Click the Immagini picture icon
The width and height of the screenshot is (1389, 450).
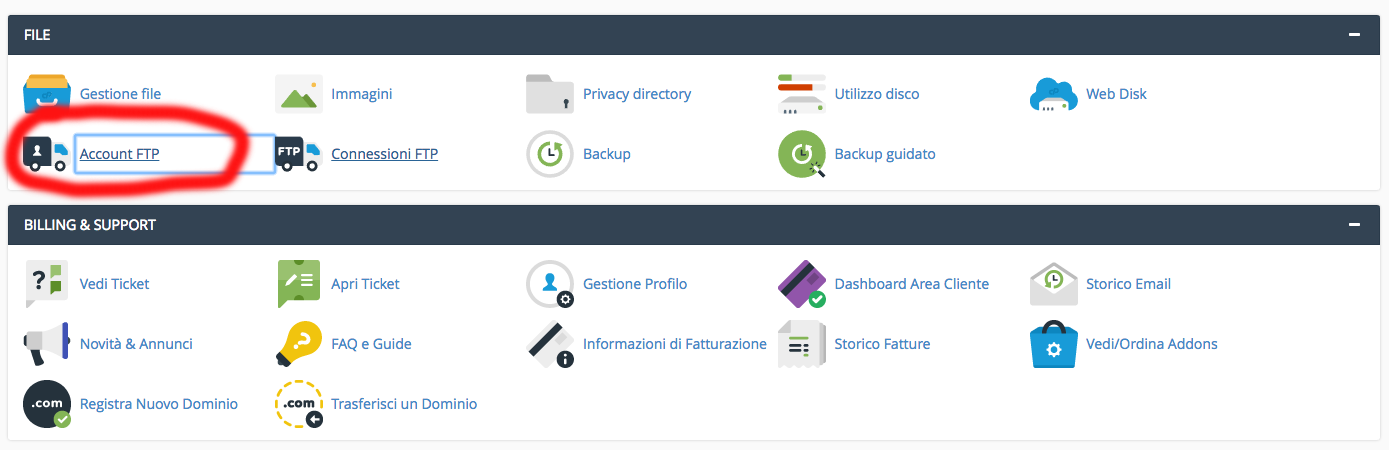pyautogui.click(x=299, y=94)
